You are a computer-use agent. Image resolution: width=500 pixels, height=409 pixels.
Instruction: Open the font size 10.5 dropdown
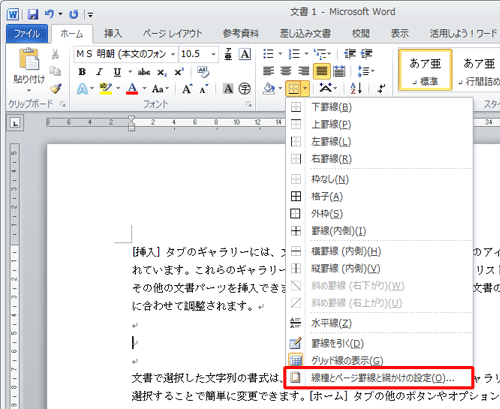pos(214,54)
